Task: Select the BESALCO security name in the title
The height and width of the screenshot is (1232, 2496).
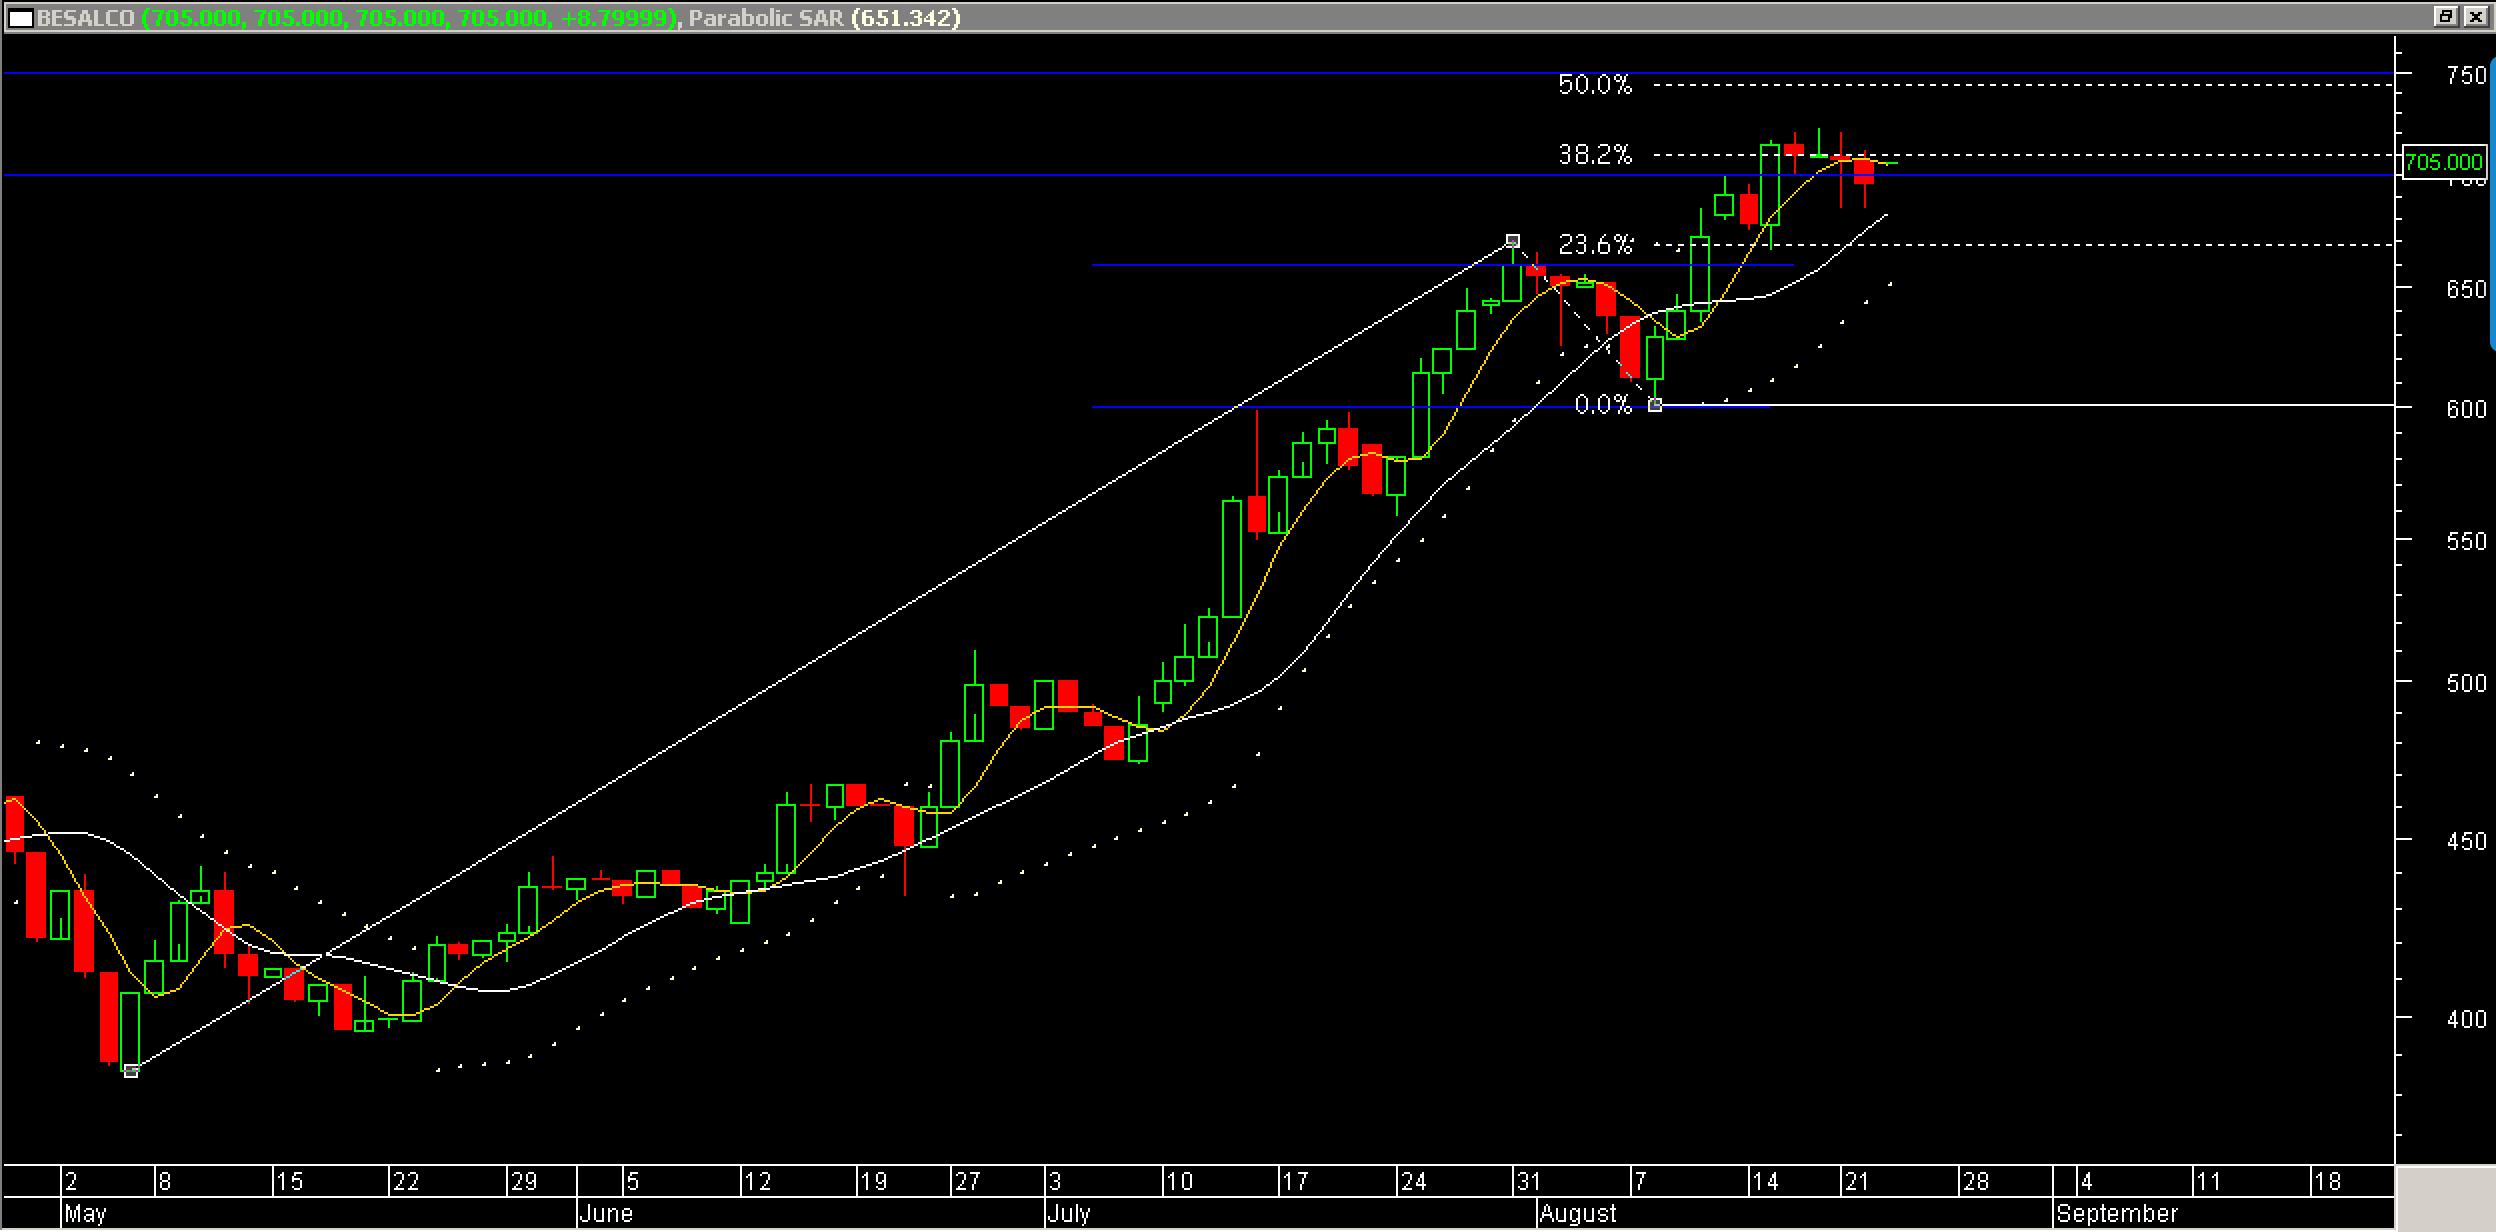Action: coord(86,18)
